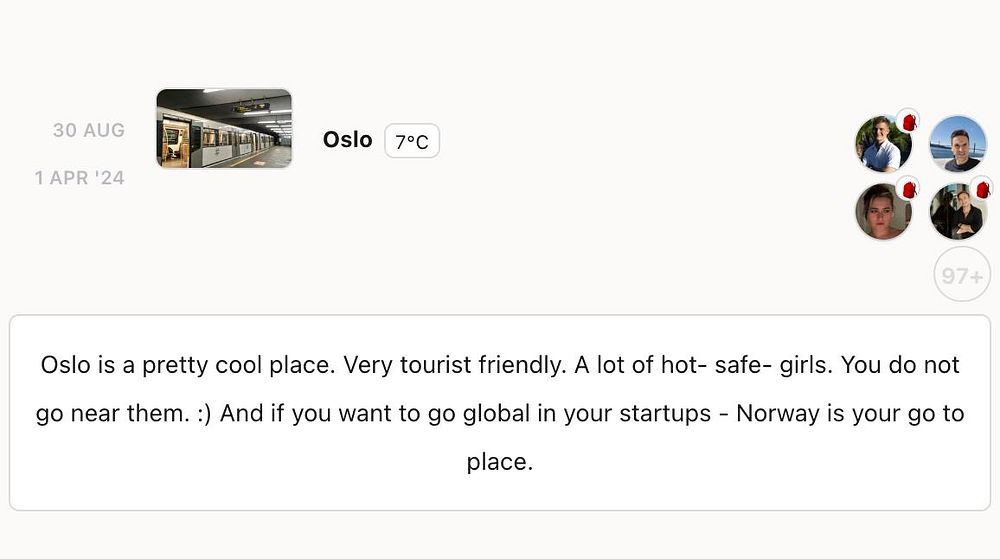Open avatar of person in black outfit
The image size is (1000, 559).
click(x=955, y=212)
